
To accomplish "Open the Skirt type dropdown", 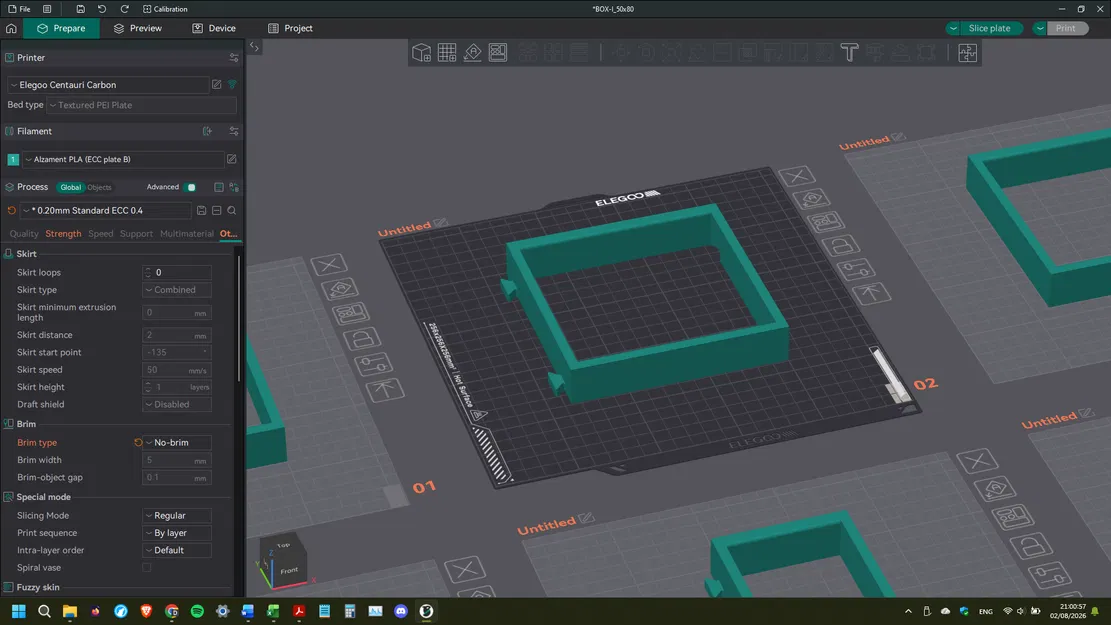I will click(x=177, y=290).
